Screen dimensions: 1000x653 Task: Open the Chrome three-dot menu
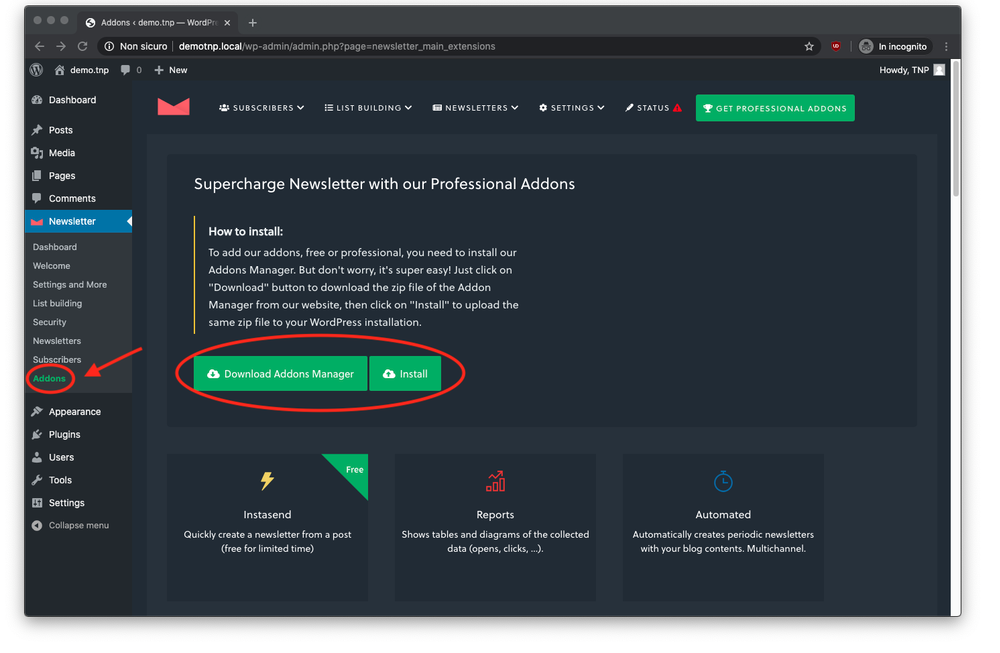coord(946,47)
